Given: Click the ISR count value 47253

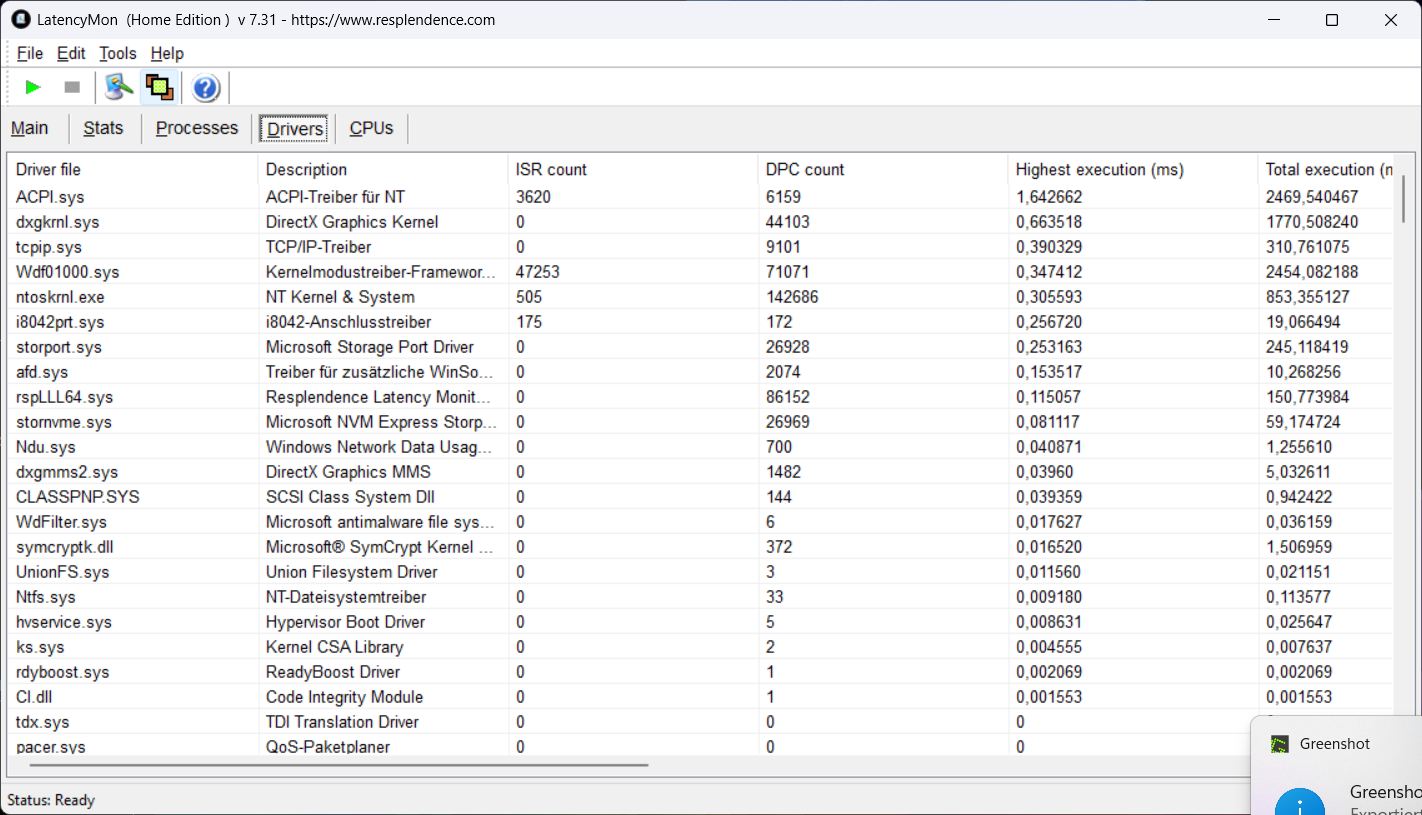Looking at the screenshot, I should click(x=537, y=272).
